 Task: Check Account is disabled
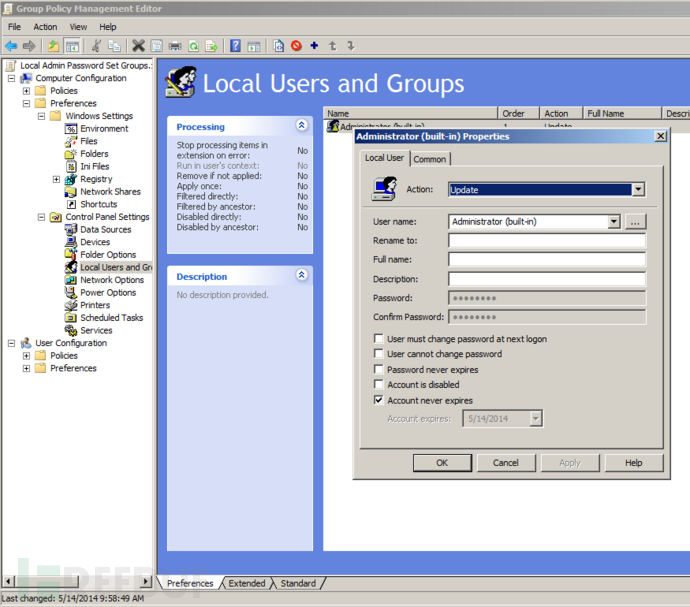tap(378, 384)
